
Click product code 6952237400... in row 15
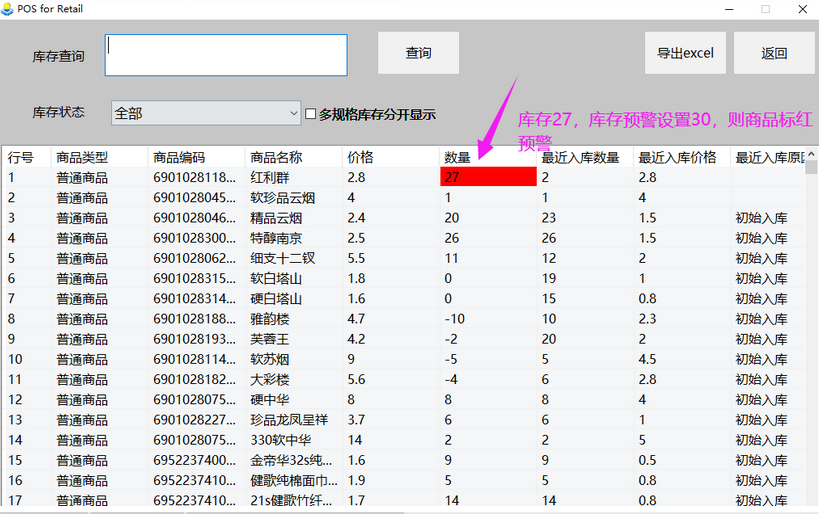(x=194, y=460)
